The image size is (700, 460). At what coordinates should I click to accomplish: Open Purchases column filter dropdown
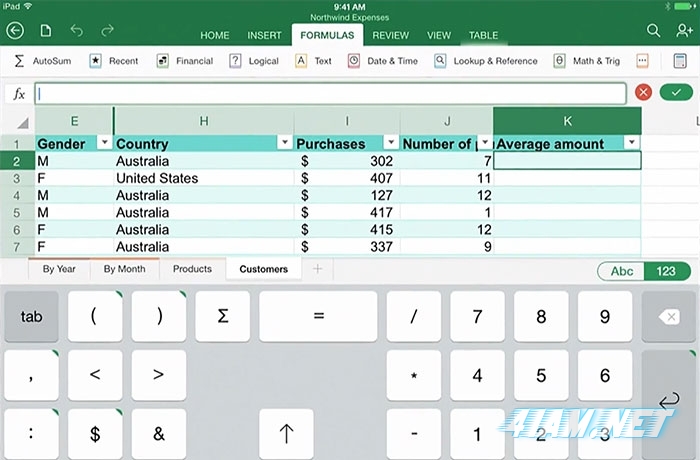click(x=391, y=142)
